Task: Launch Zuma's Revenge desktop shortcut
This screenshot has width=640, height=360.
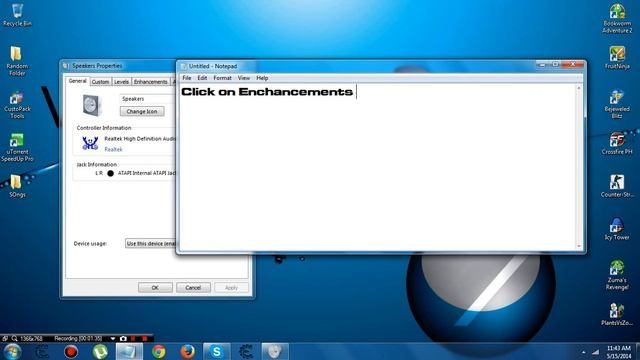Action: pos(617,276)
